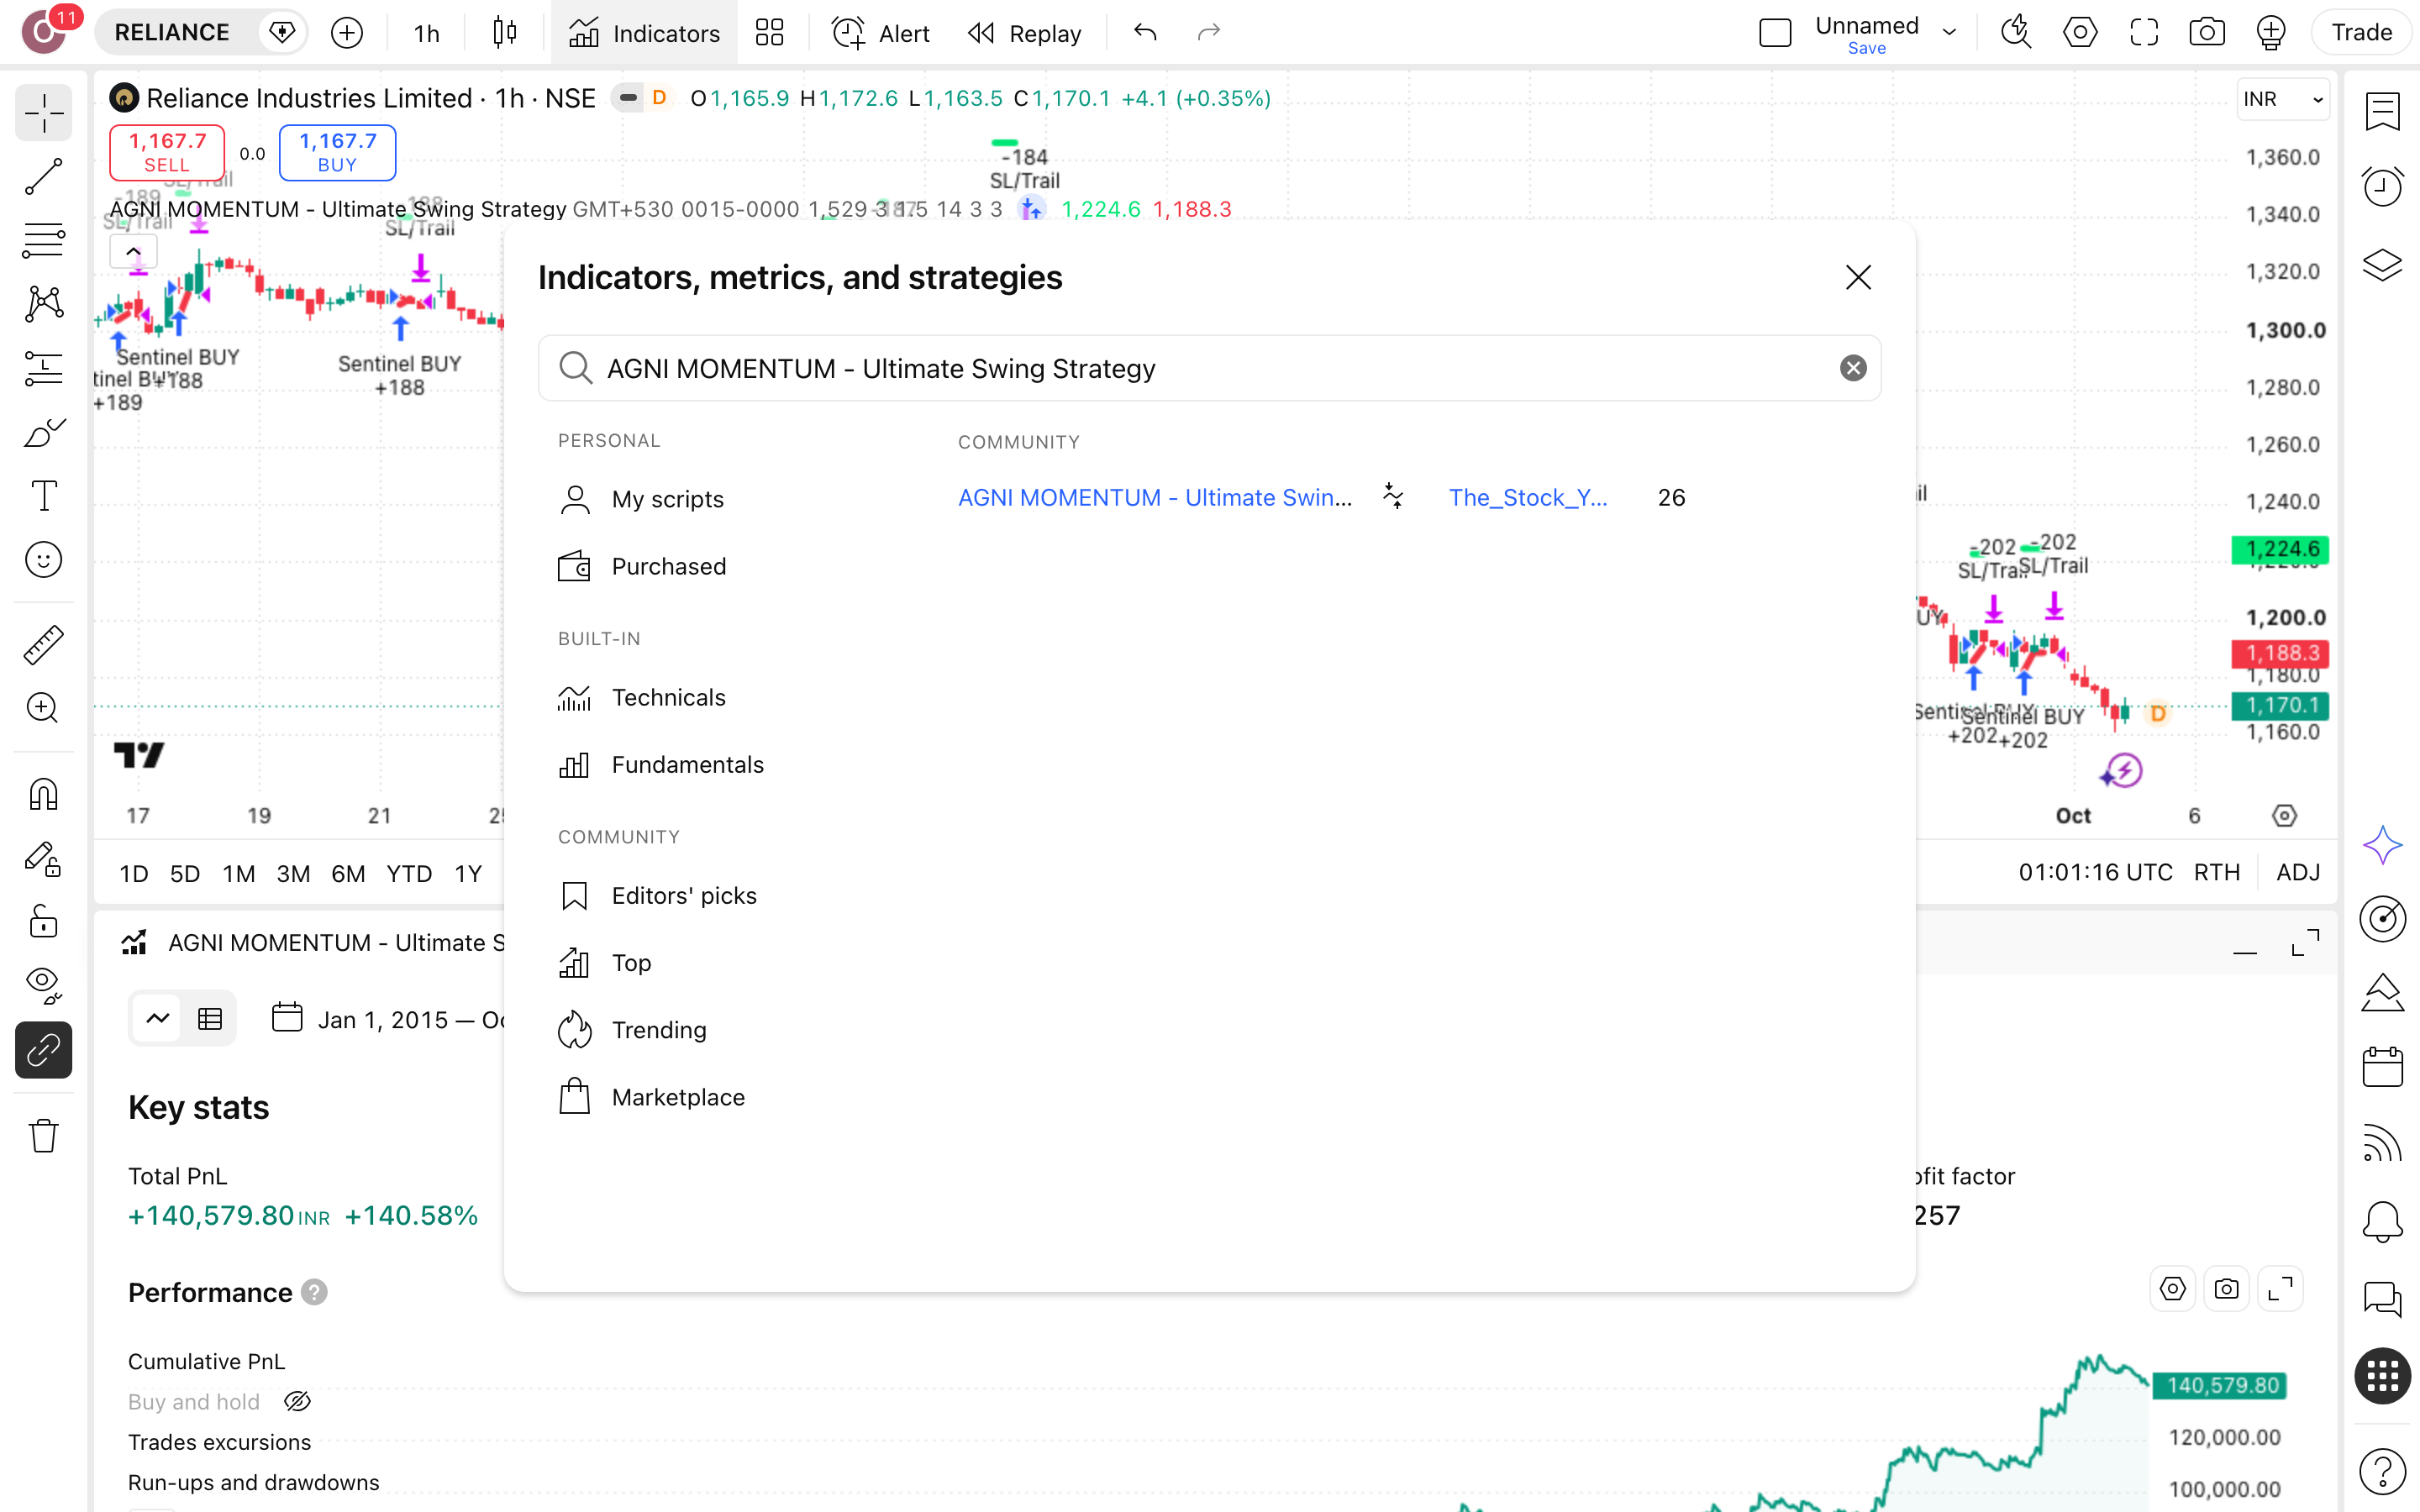
Task: Select the text annotation tool
Action: coord(43,496)
